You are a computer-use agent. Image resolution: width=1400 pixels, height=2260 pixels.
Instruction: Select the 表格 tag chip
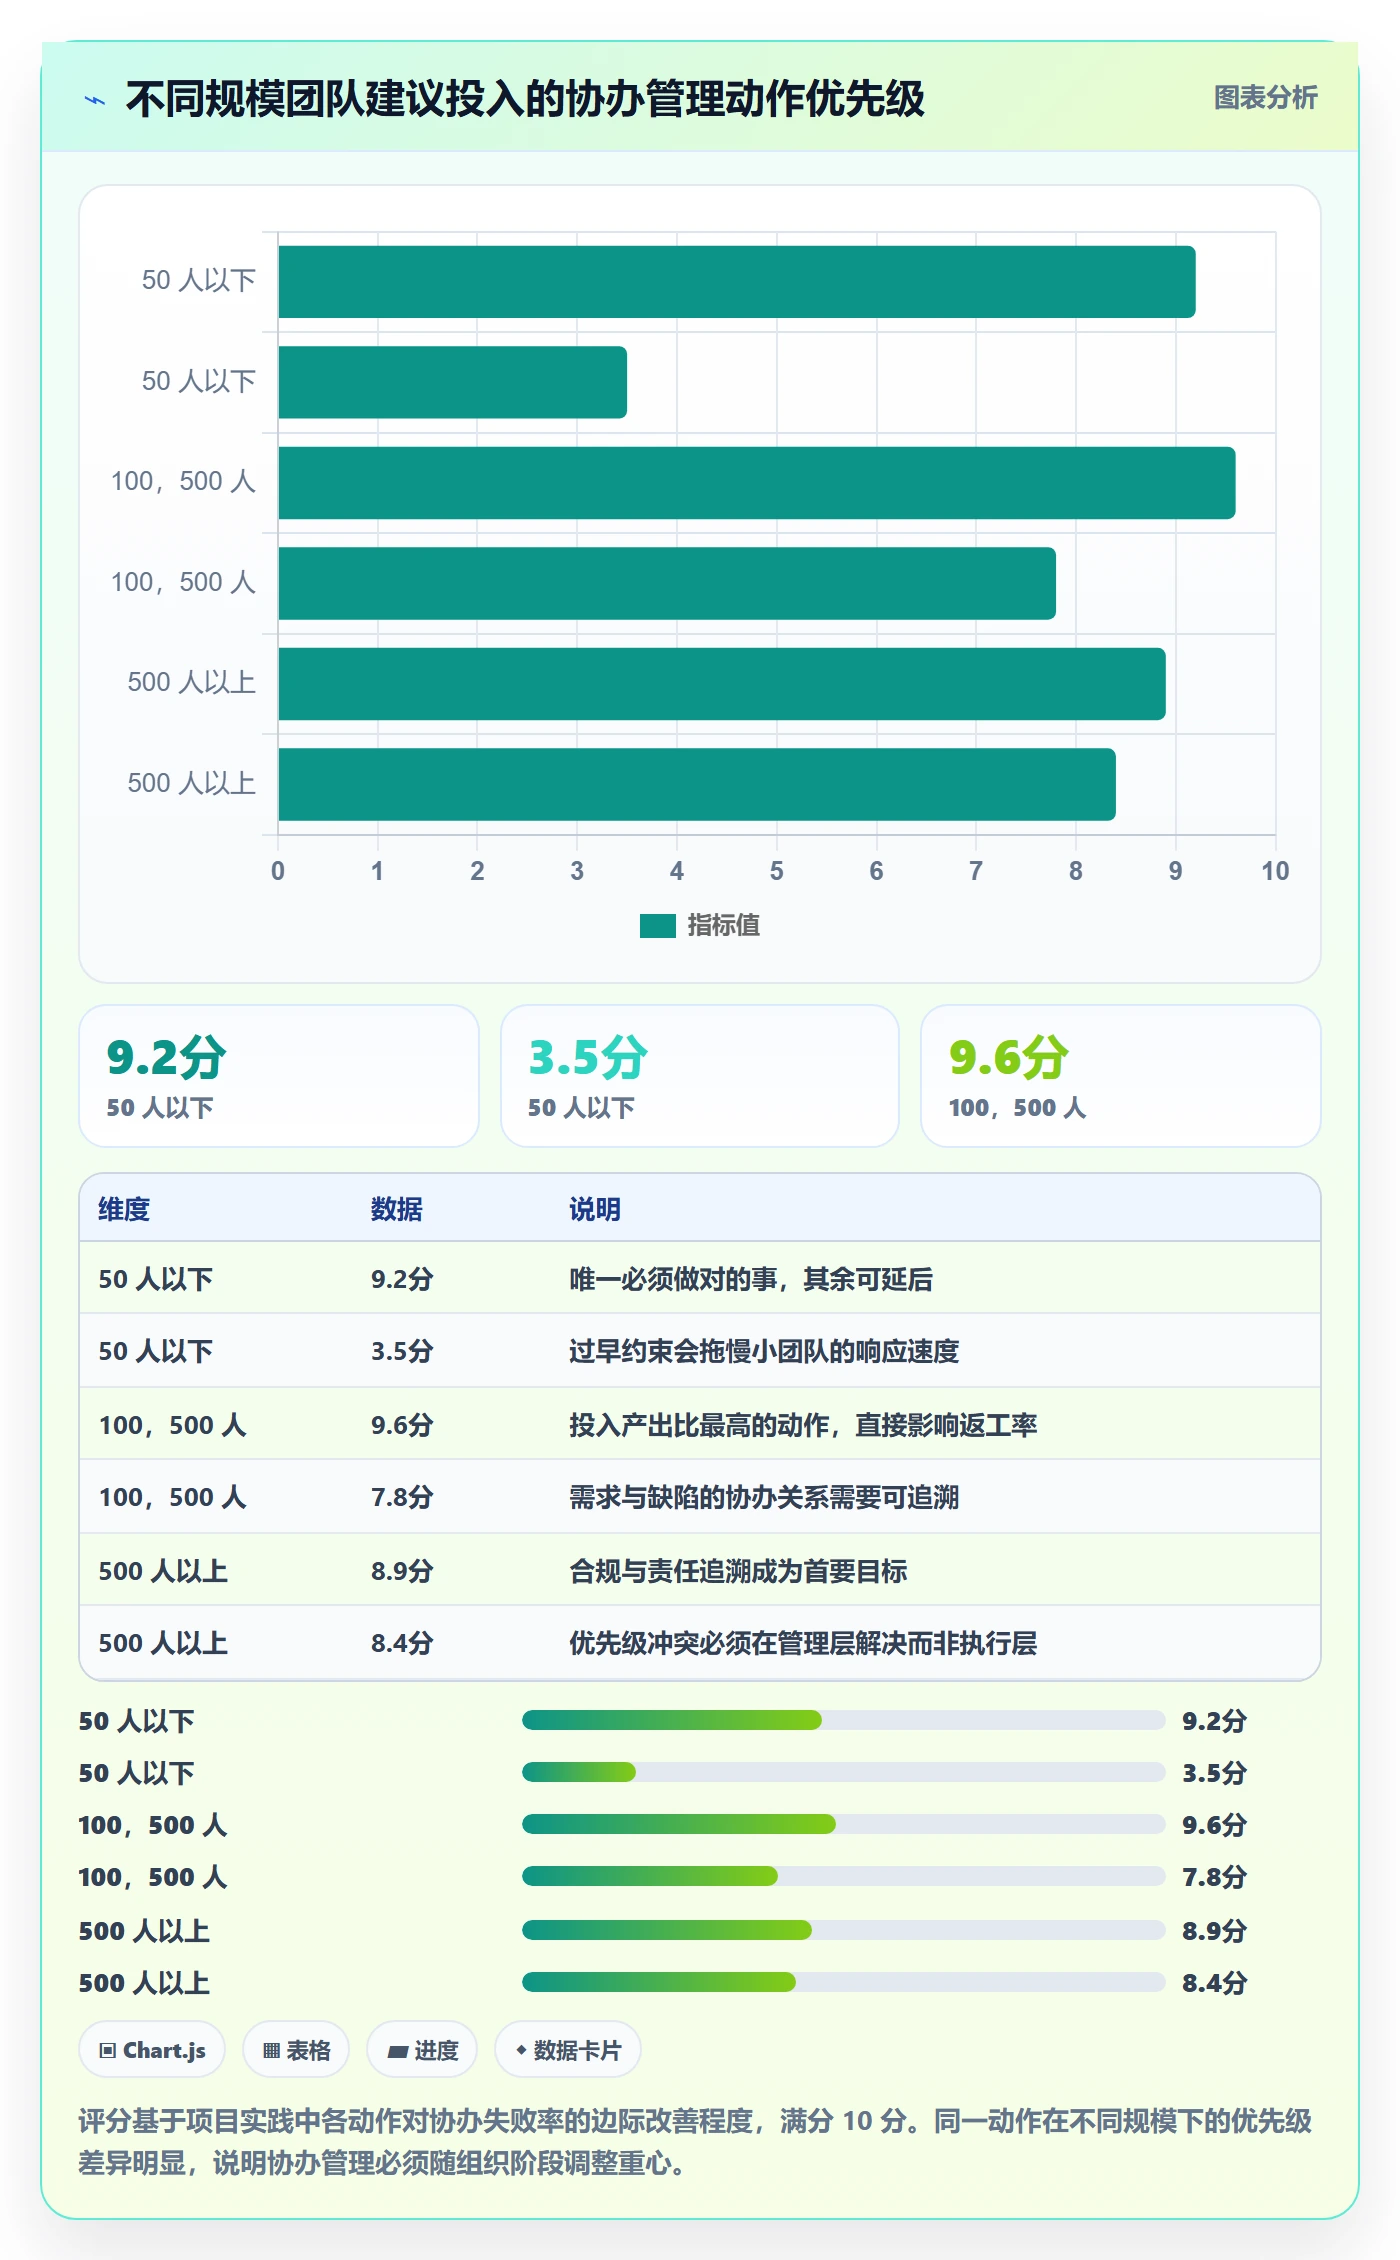pyautogui.click(x=296, y=2050)
